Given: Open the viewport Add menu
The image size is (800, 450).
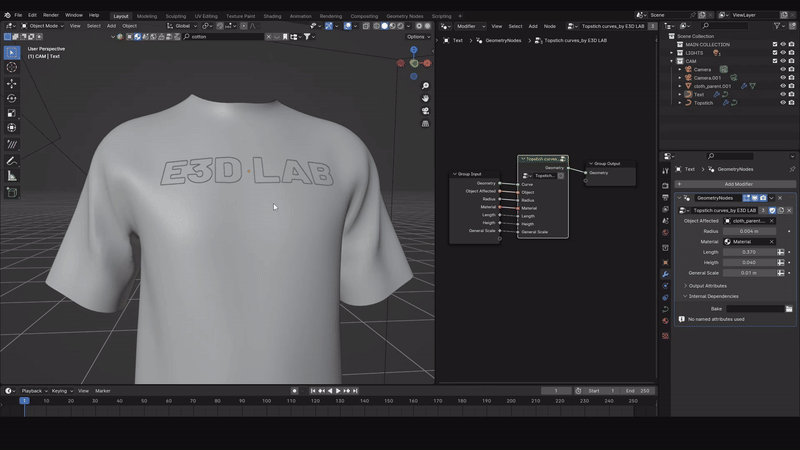Looking at the screenshot, I should [x=111, y=26].
